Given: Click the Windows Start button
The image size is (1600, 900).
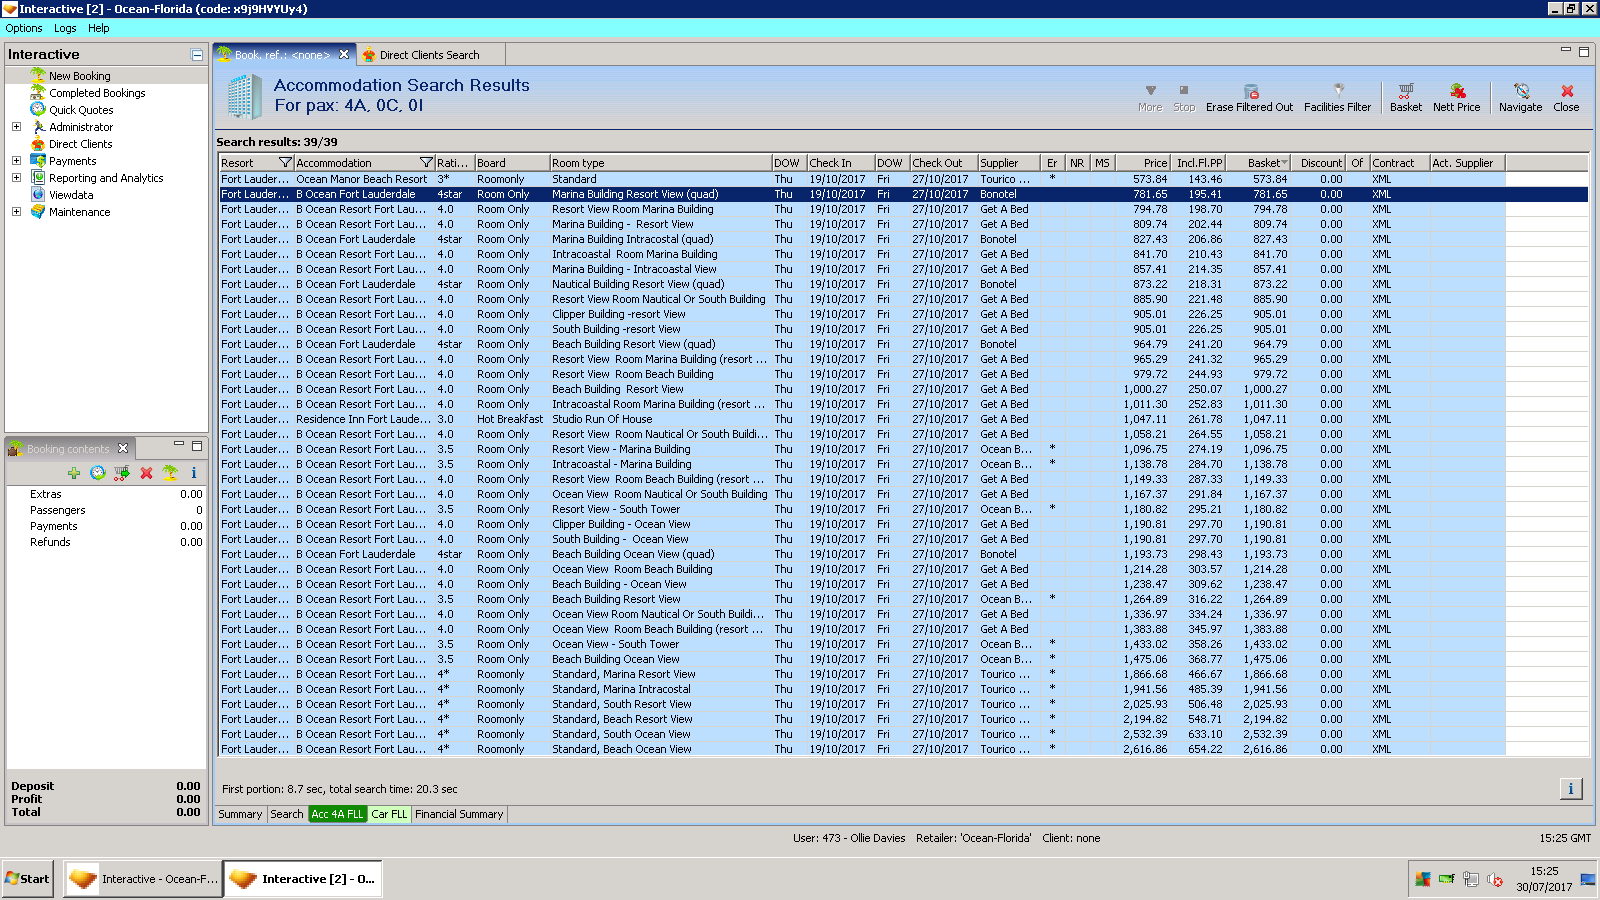Looking at the screenshot, I should (28, 879).
